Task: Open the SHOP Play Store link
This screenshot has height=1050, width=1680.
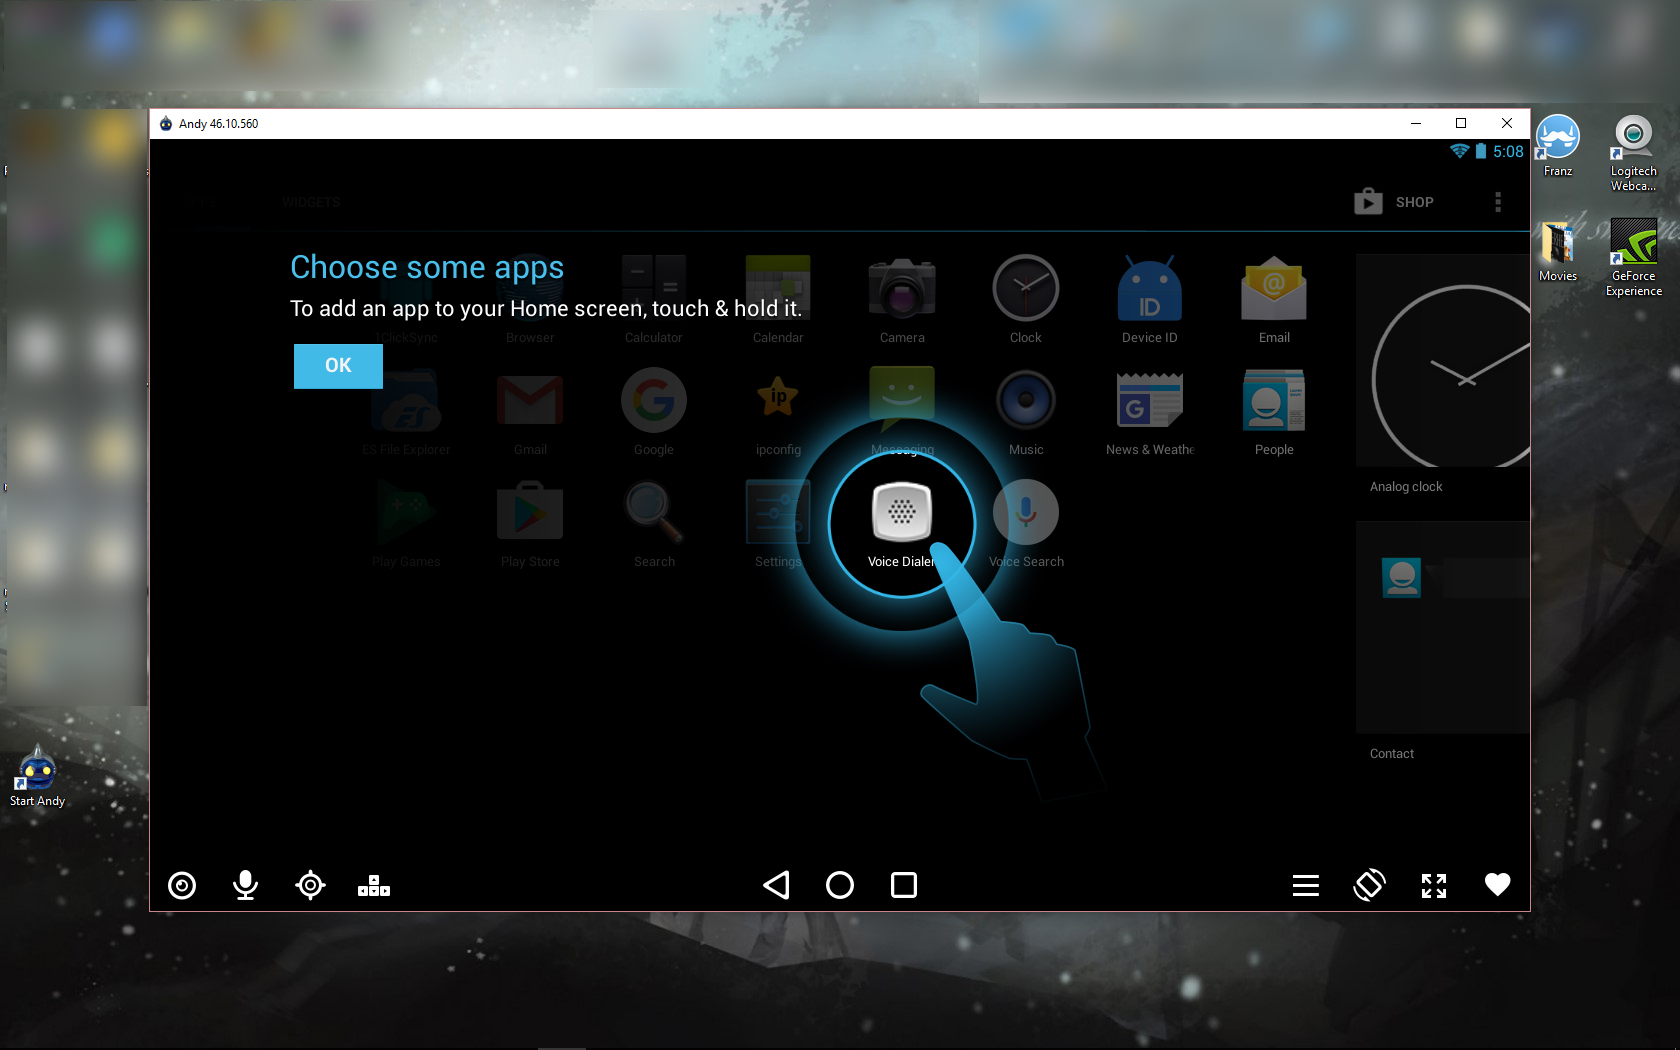Action: [x=1394, y=202]
